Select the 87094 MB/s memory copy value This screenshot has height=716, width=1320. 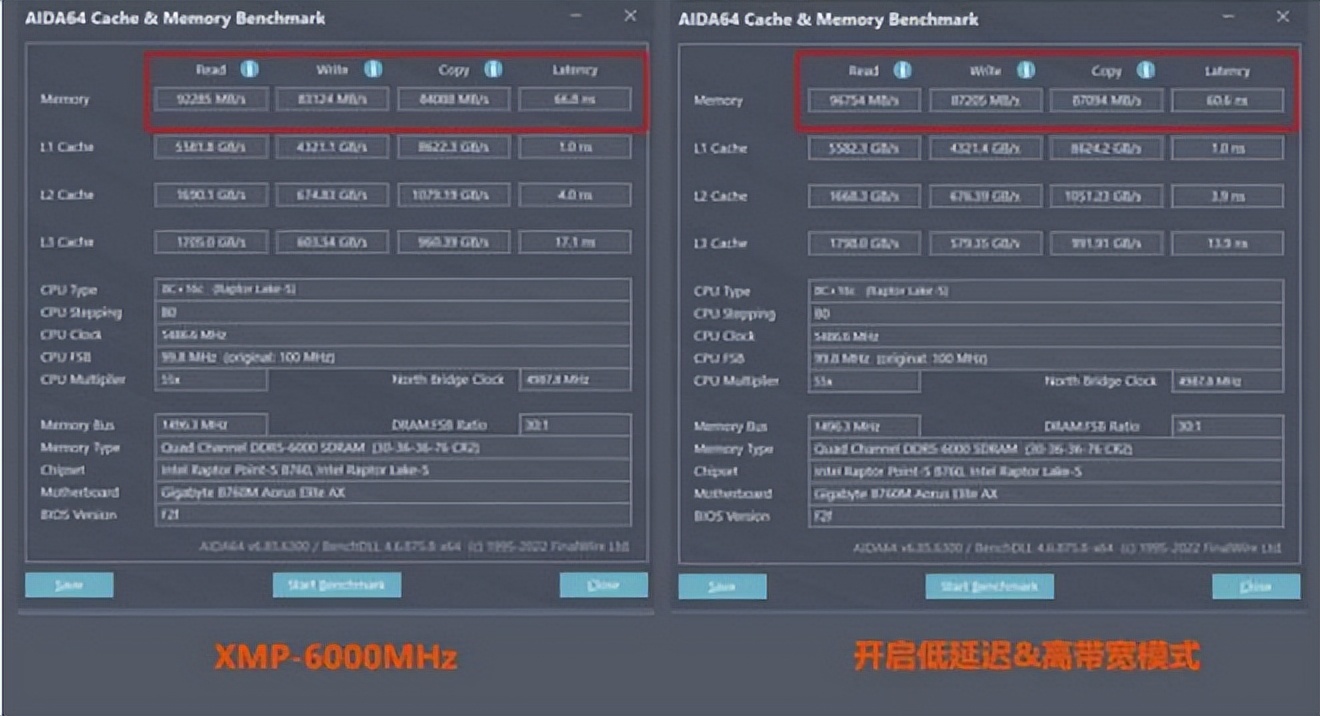tap(1107, 100)
